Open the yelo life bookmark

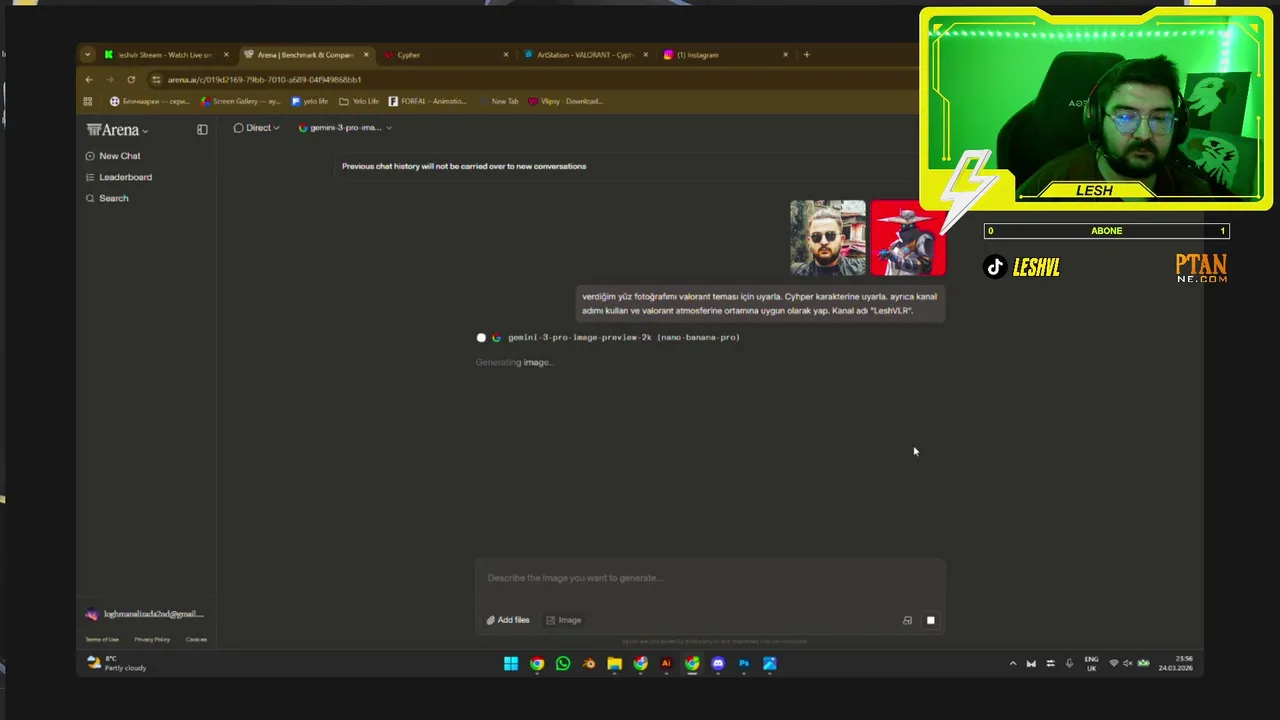tap(309, 101)
